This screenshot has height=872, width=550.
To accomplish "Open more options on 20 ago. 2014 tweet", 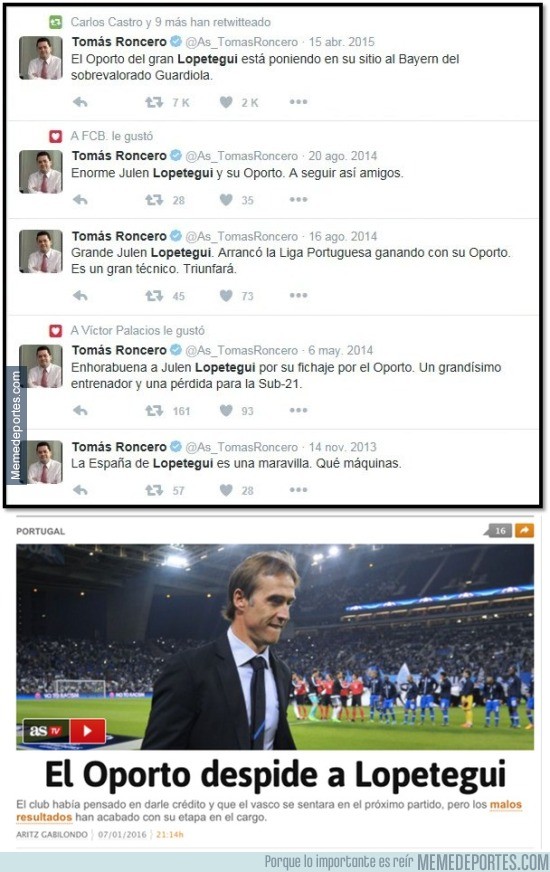I will point(298,200).
